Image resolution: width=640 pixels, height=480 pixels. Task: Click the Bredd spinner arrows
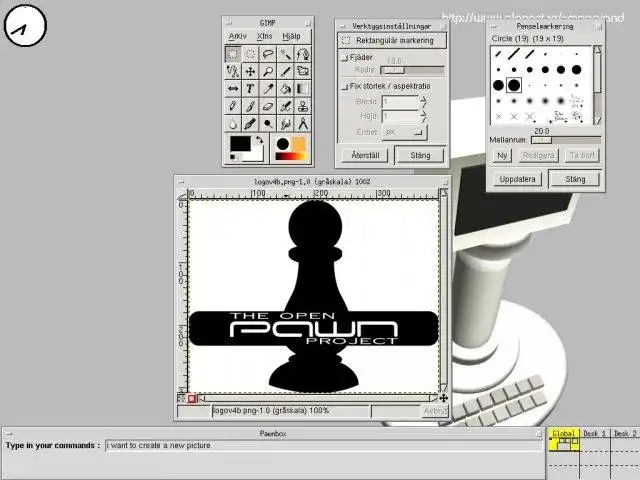point(423,102)
